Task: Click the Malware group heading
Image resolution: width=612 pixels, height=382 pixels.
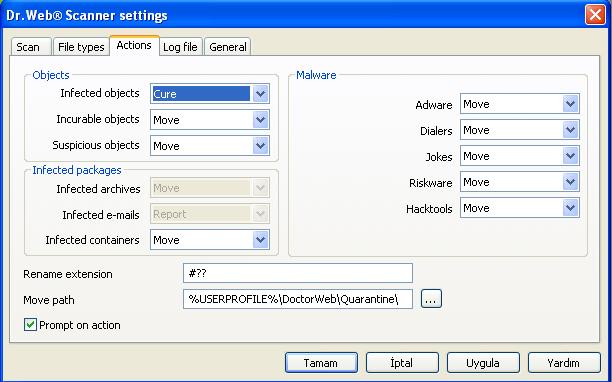Action: 316,75
